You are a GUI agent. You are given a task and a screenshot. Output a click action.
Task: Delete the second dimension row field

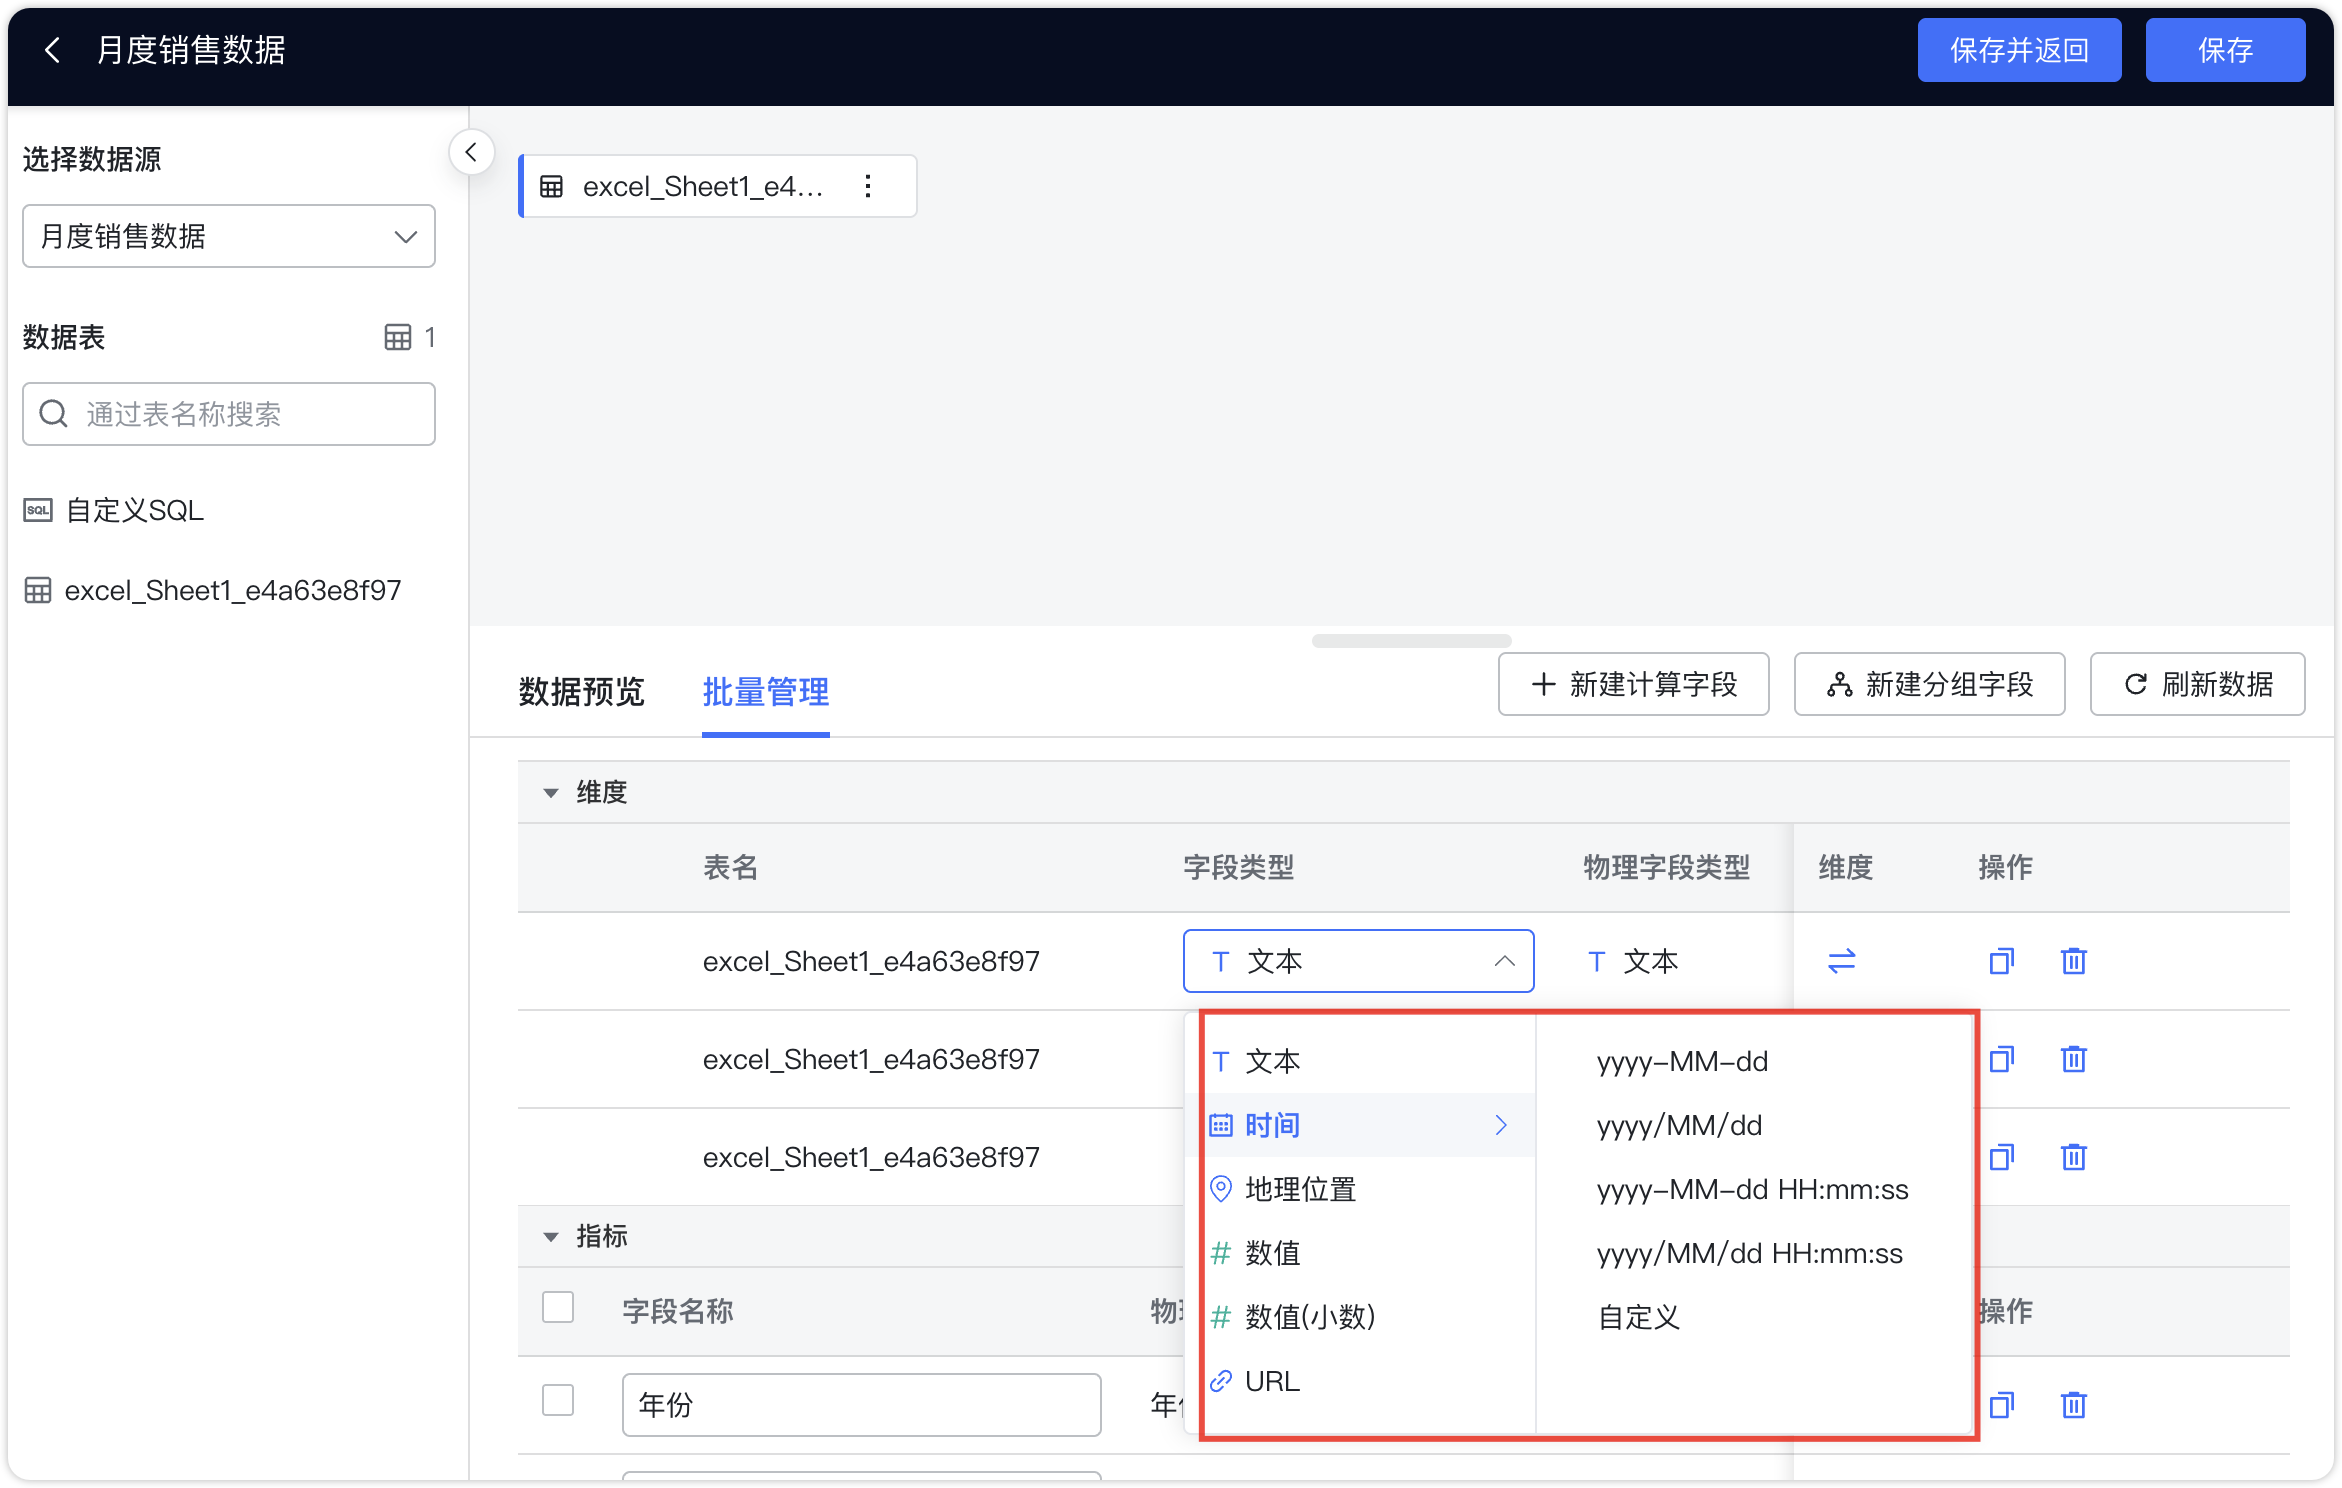2073,1059
